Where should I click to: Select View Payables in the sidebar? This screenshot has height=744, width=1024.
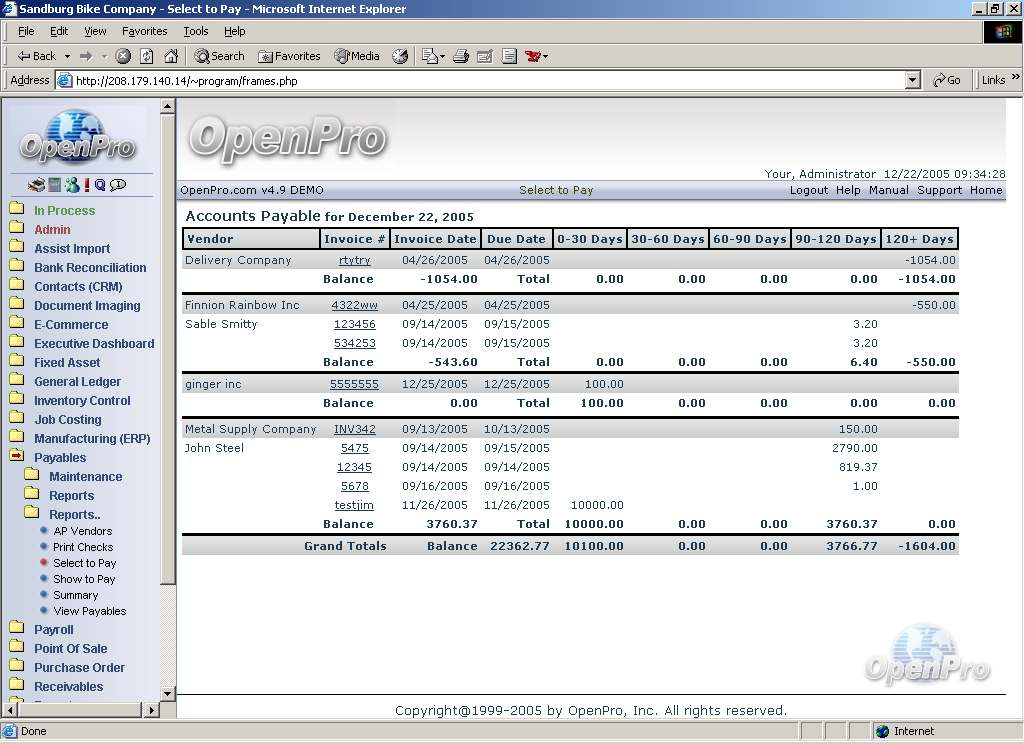89,611
